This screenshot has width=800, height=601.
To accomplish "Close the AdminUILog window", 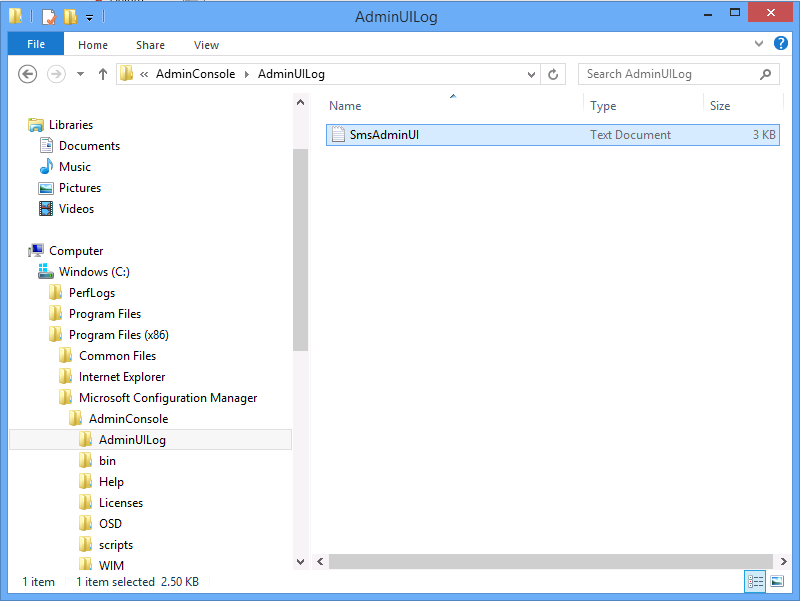I will coord(770,13).
